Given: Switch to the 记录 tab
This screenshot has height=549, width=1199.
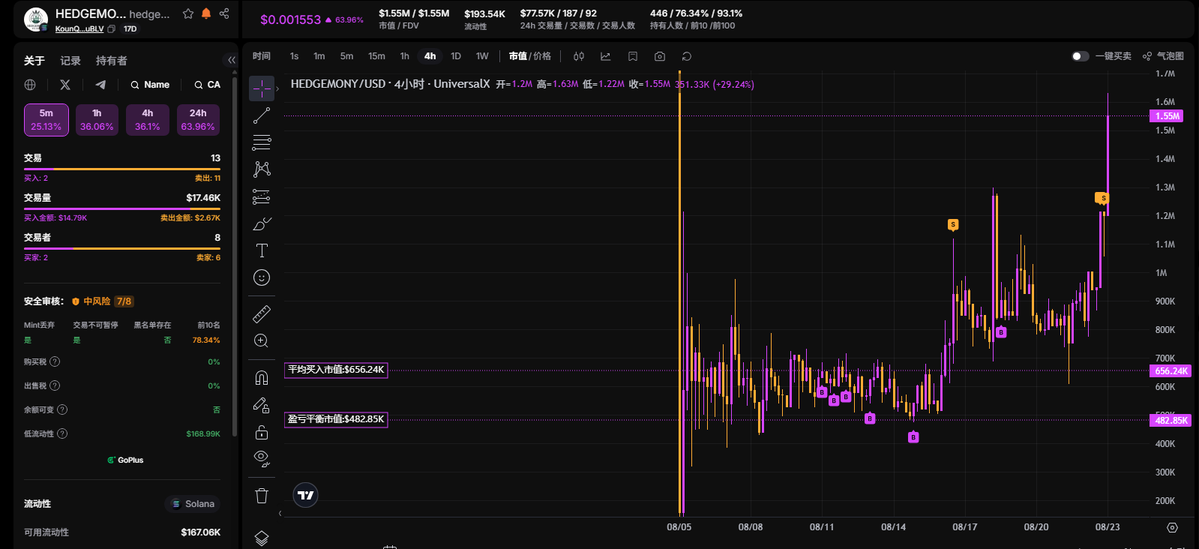Looking at the screenshot, I should coord(70,60).
